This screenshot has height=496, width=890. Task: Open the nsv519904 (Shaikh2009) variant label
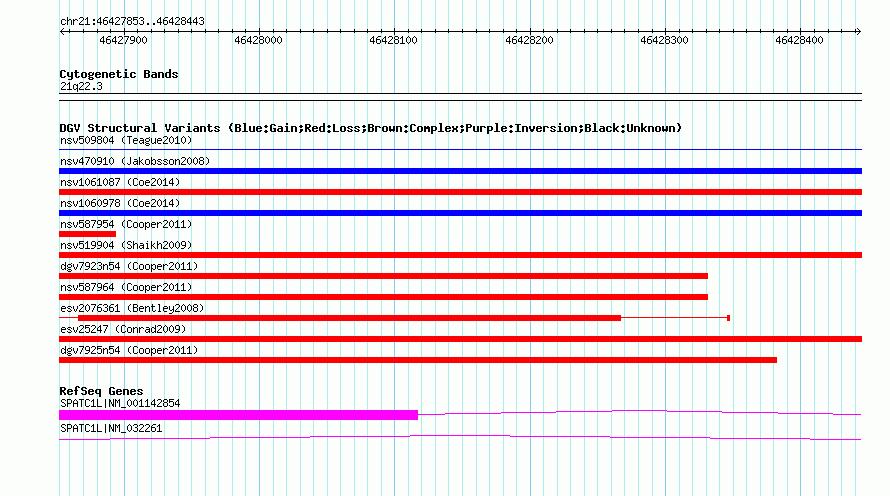tap(126, 245)
